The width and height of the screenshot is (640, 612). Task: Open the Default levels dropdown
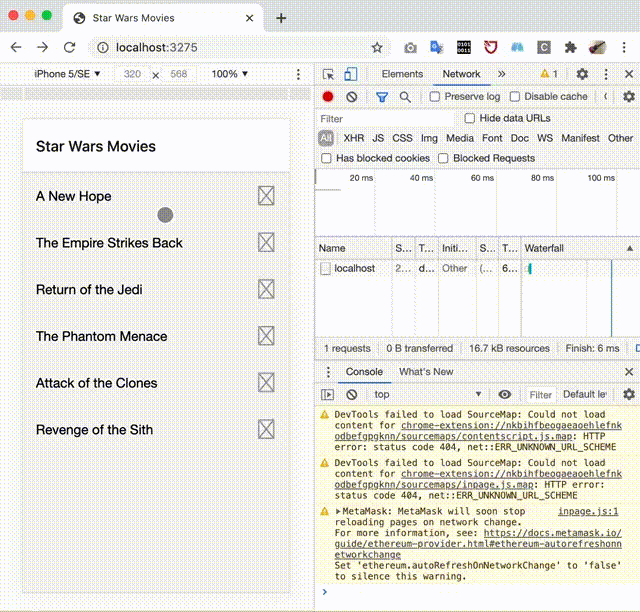(x=584, y=394)
